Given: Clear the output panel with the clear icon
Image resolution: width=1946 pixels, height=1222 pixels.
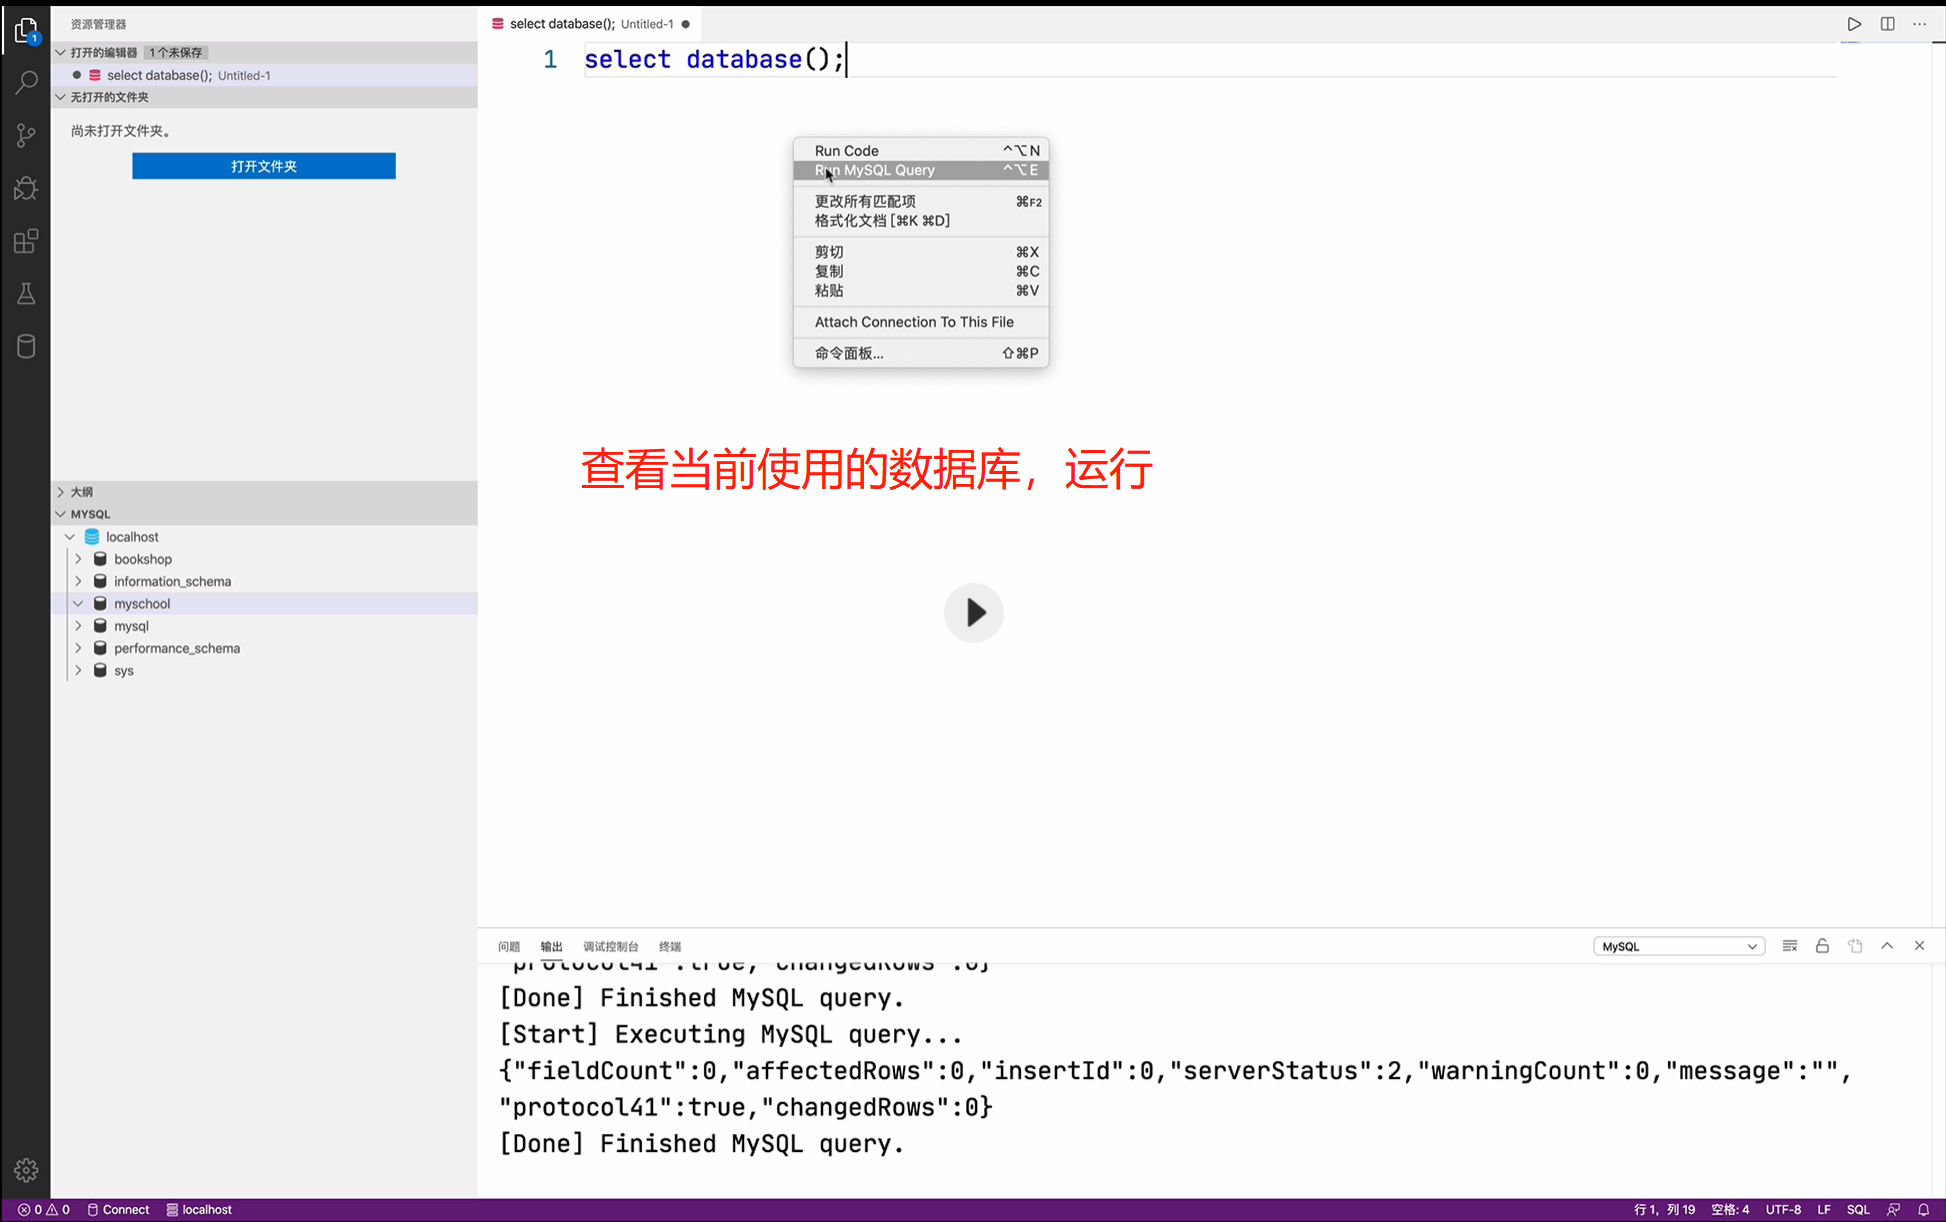Looking at the screenshot, I should (1790, 946).
